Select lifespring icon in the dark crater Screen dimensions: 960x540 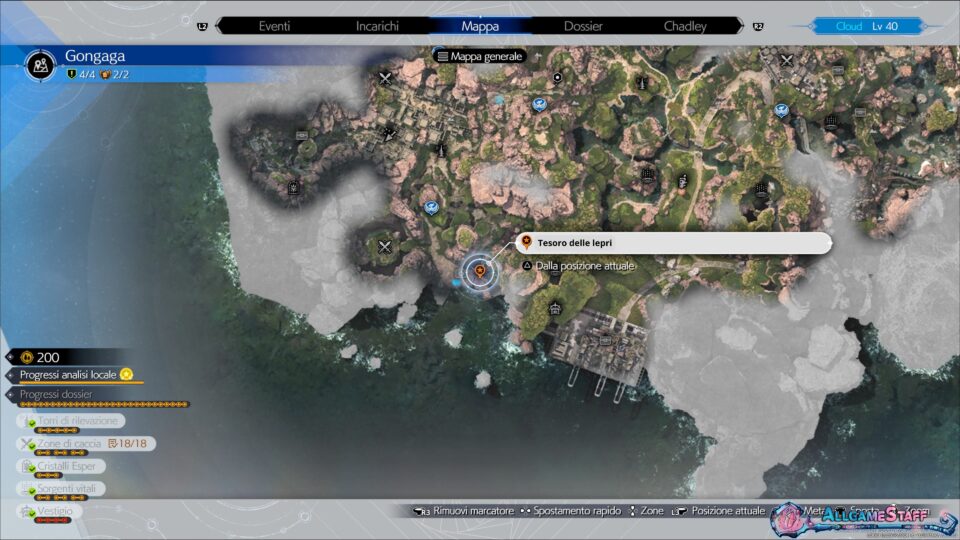point(761,189)
